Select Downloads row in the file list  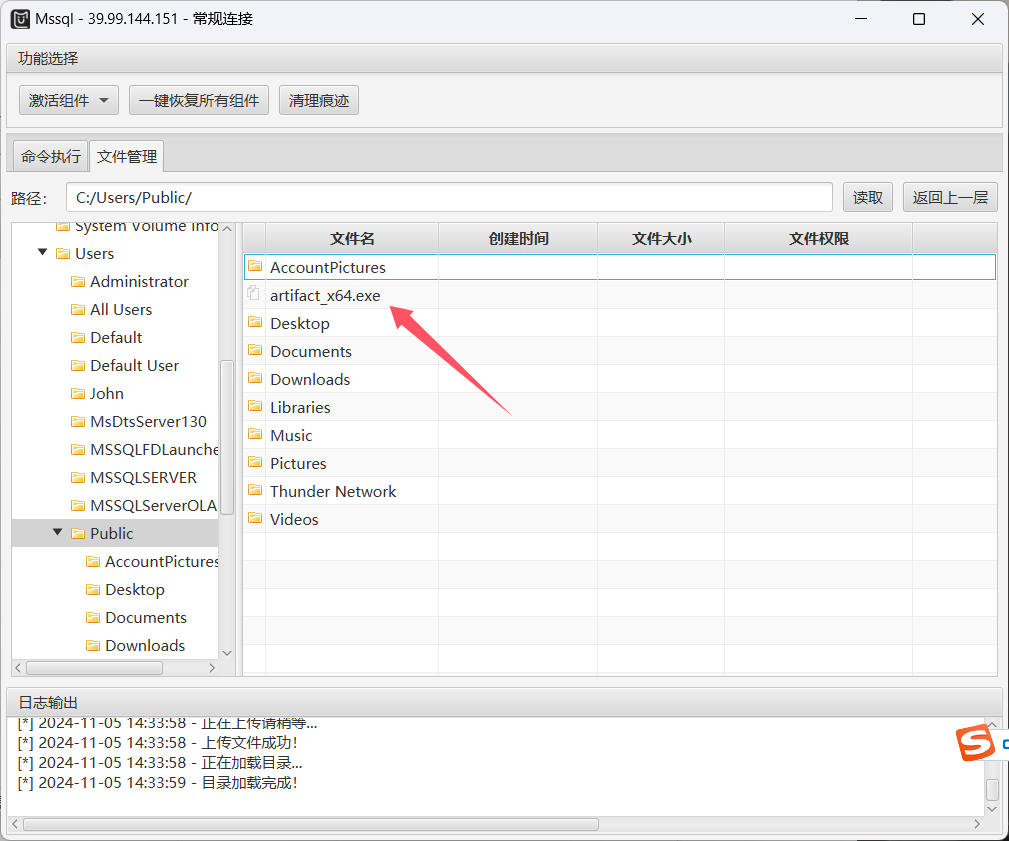point(620,379)
